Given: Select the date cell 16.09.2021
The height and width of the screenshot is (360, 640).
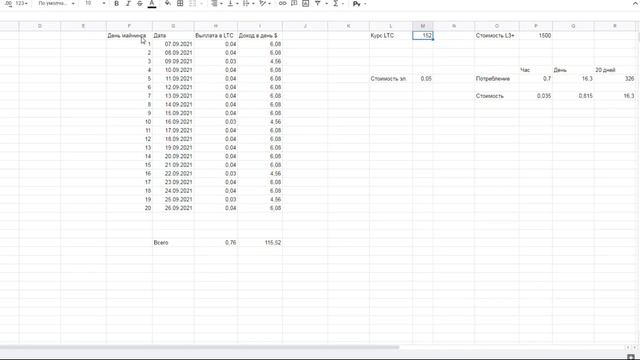Looking at the screenshot, I should (173, 122).
